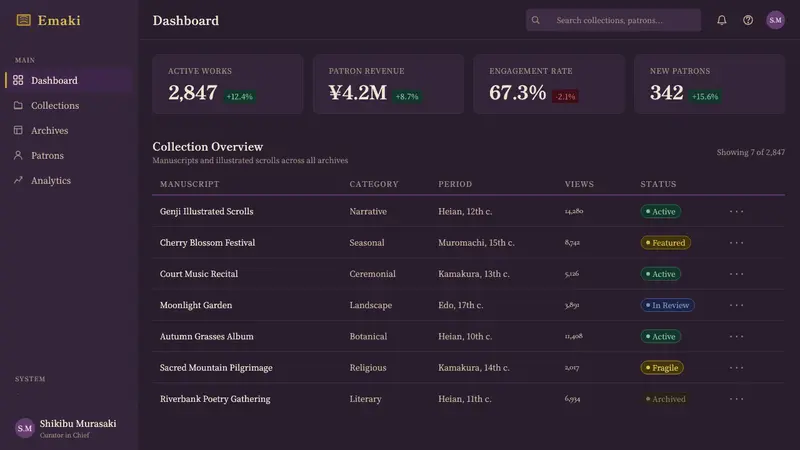Open the SM profile avatar in header
The image size is (800, 450).
coord(775,20)
